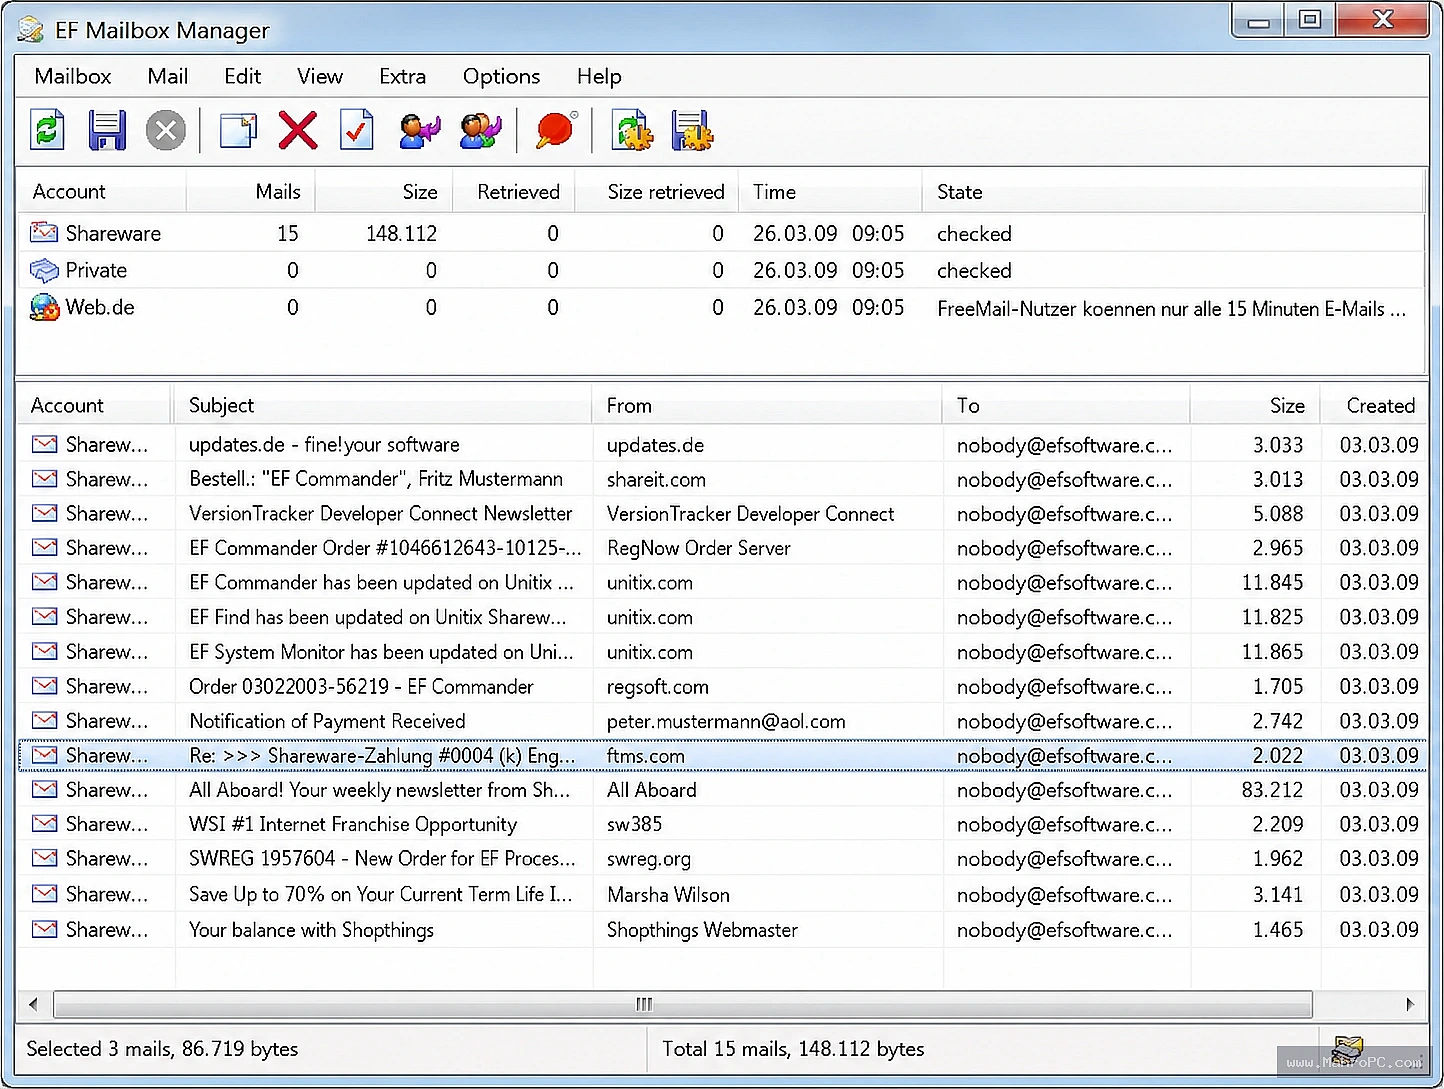Click envelope icon of VersionTracker Newsletter row
This screenshot has width=1444, height=1089.
pyautogui.click(x=44, y=513)
